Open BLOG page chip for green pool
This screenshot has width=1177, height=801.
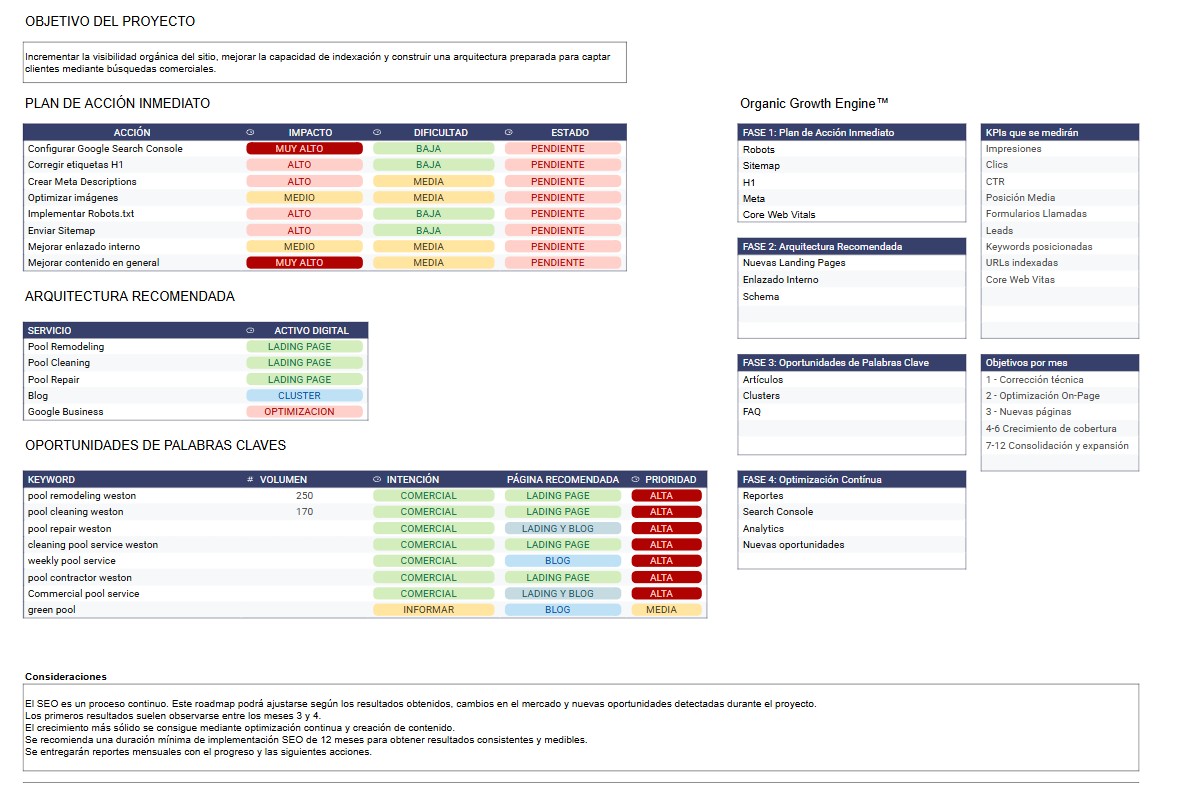click(x=563, y=610)
